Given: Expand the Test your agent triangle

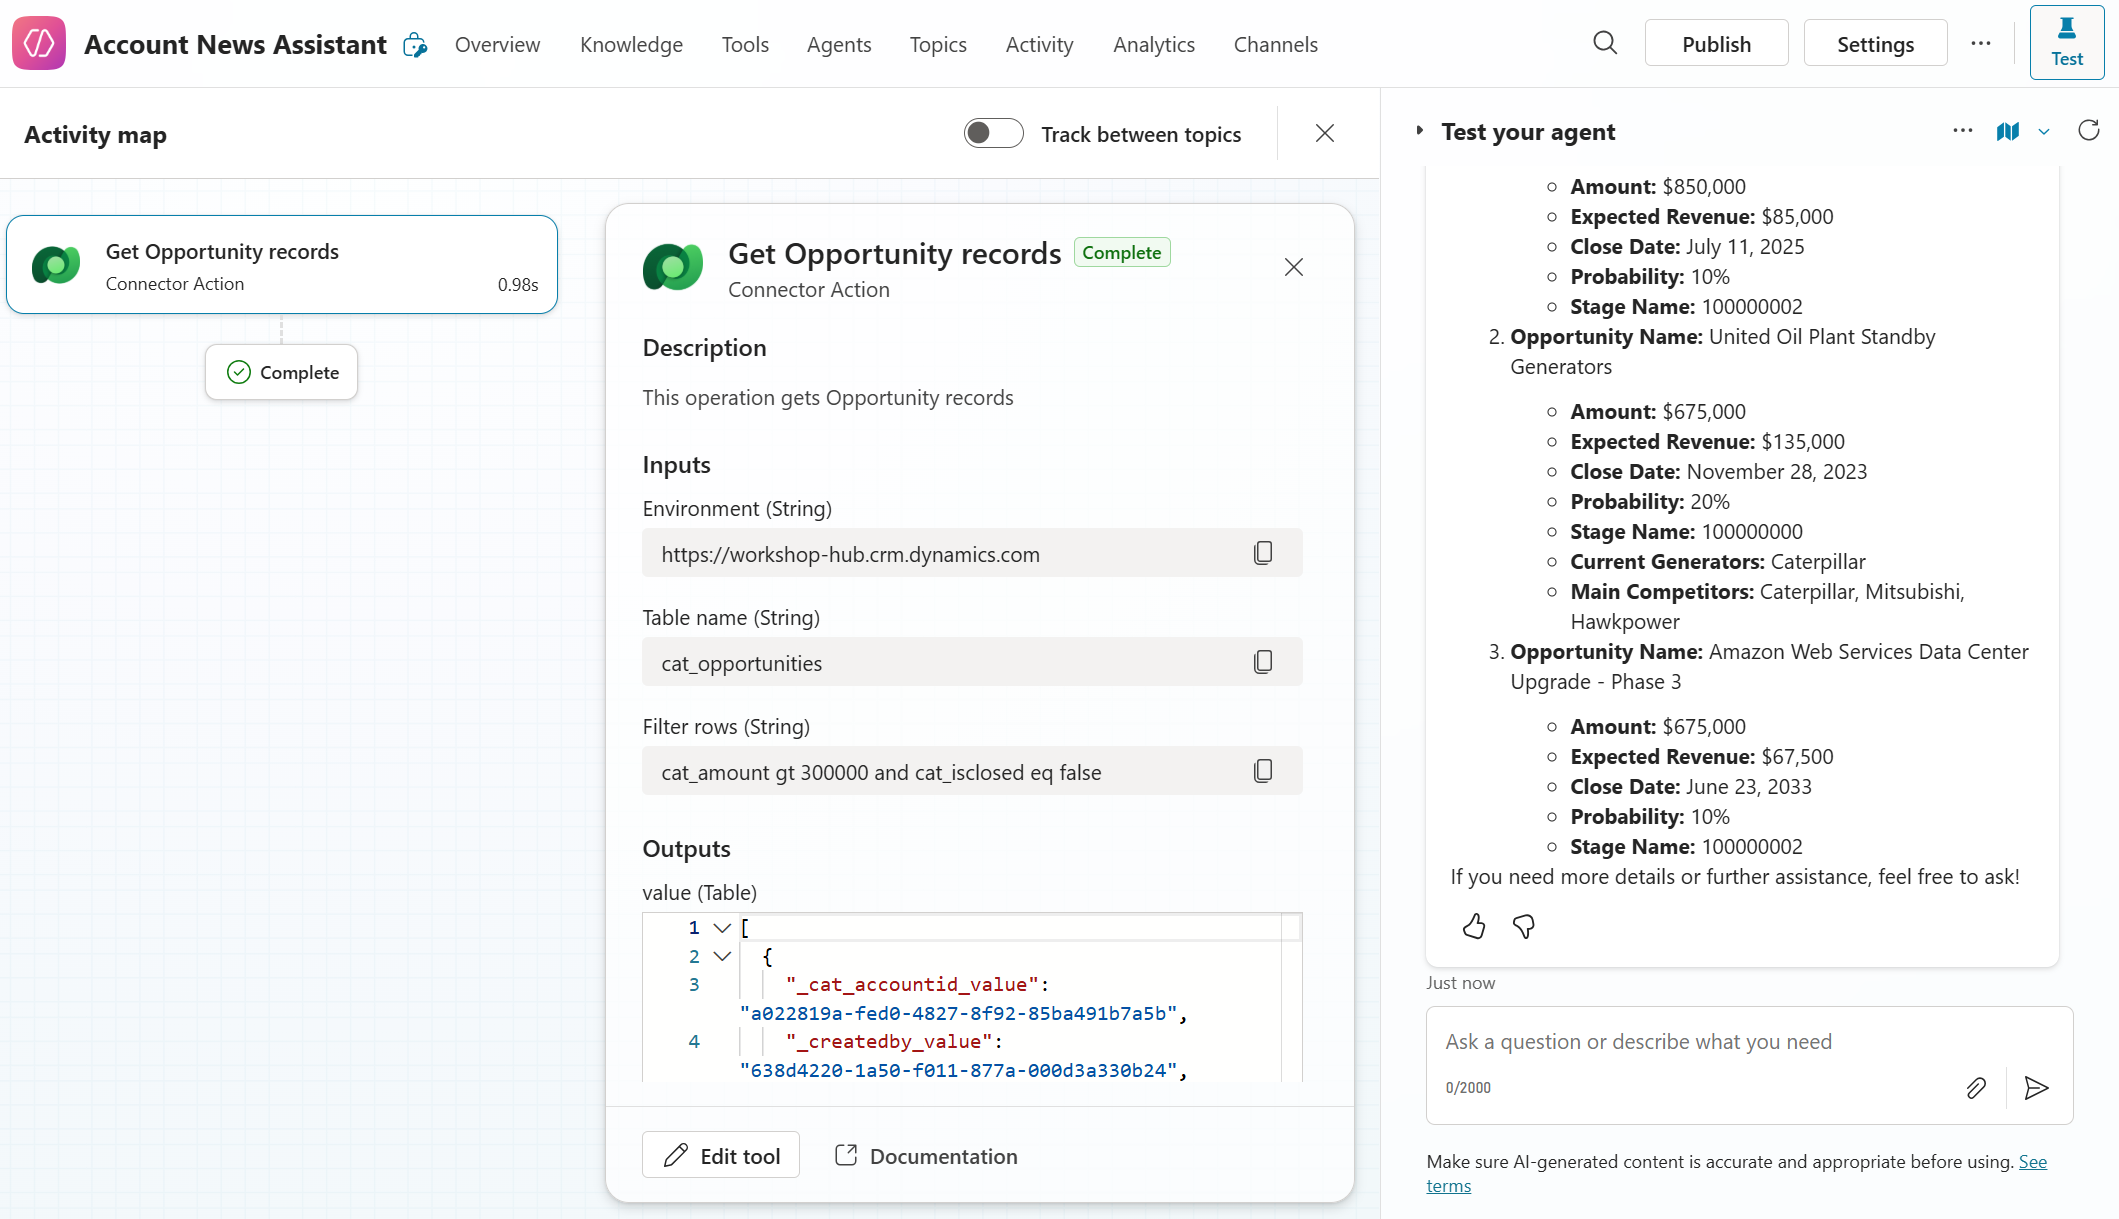Looking at the screenshot, I should [x=1419, y=131].
